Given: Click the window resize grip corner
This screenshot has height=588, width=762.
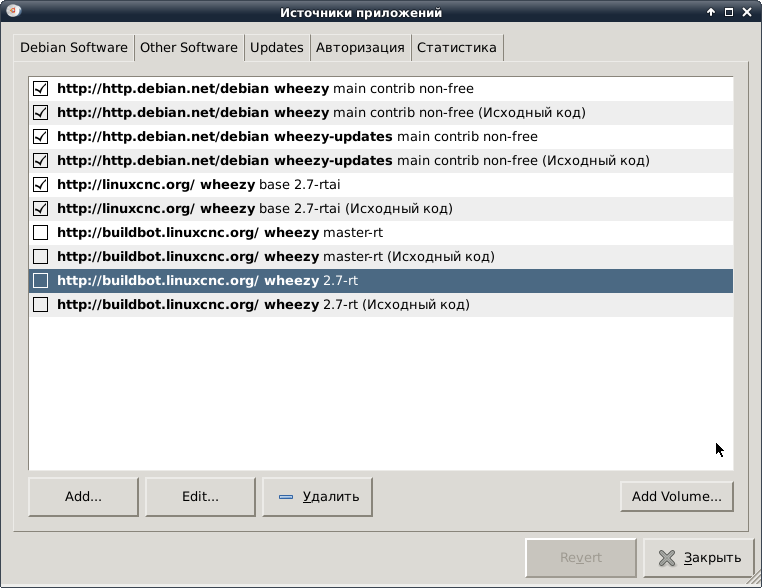Looking at the screenshot, I should click(754, 578).
